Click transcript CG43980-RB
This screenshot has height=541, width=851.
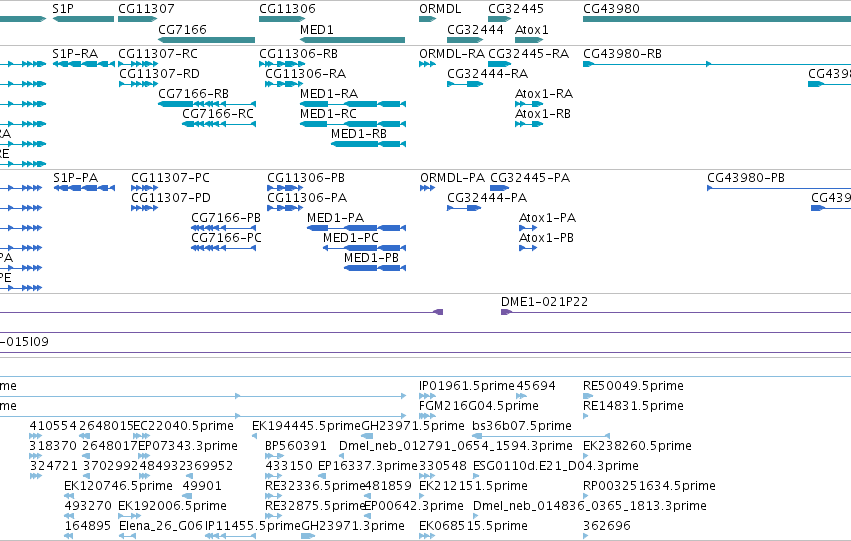pyautogui.click(x=717, y=64)
